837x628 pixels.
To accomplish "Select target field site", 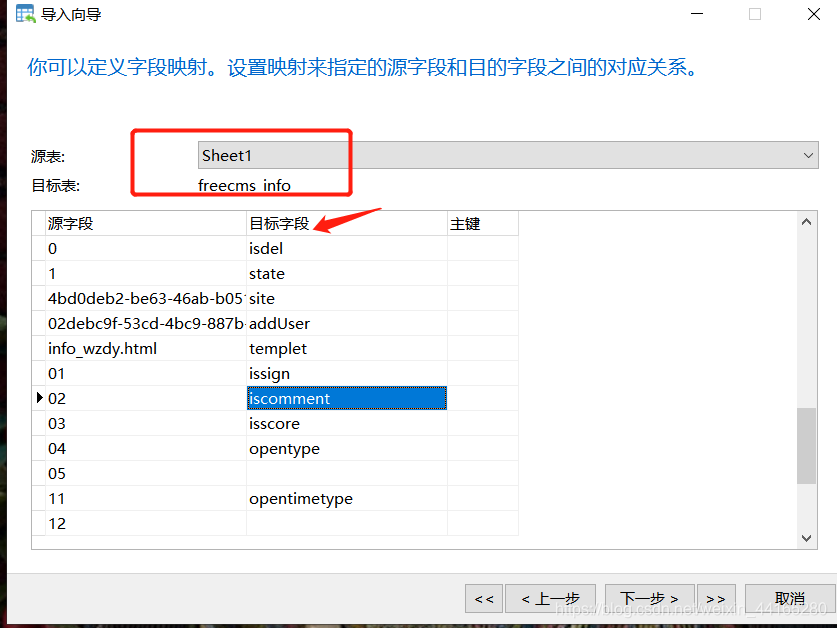I will pyautogui.click(x=347, y=299).
